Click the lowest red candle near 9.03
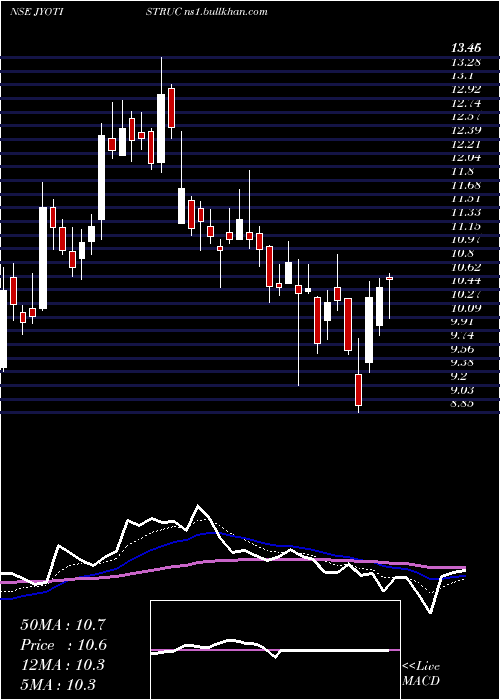This screenshot has width=500, height=700. pos(358,390)
